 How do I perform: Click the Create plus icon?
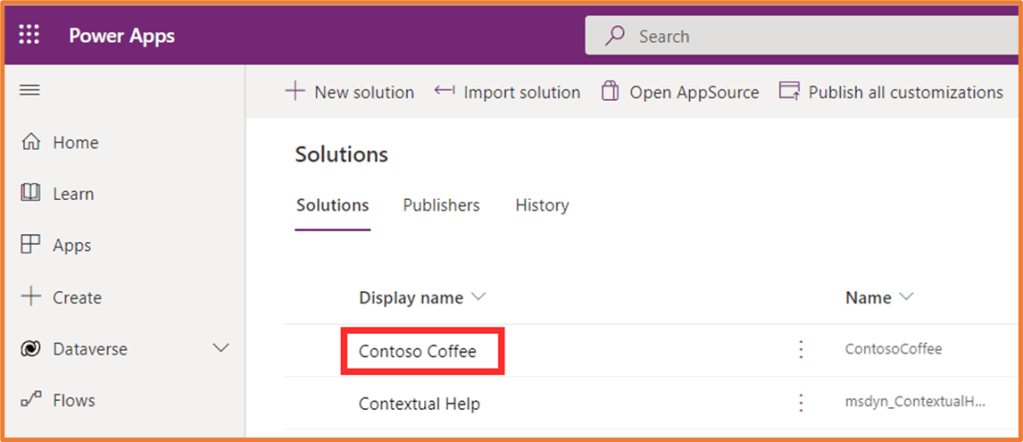click(x=31, y=297)
